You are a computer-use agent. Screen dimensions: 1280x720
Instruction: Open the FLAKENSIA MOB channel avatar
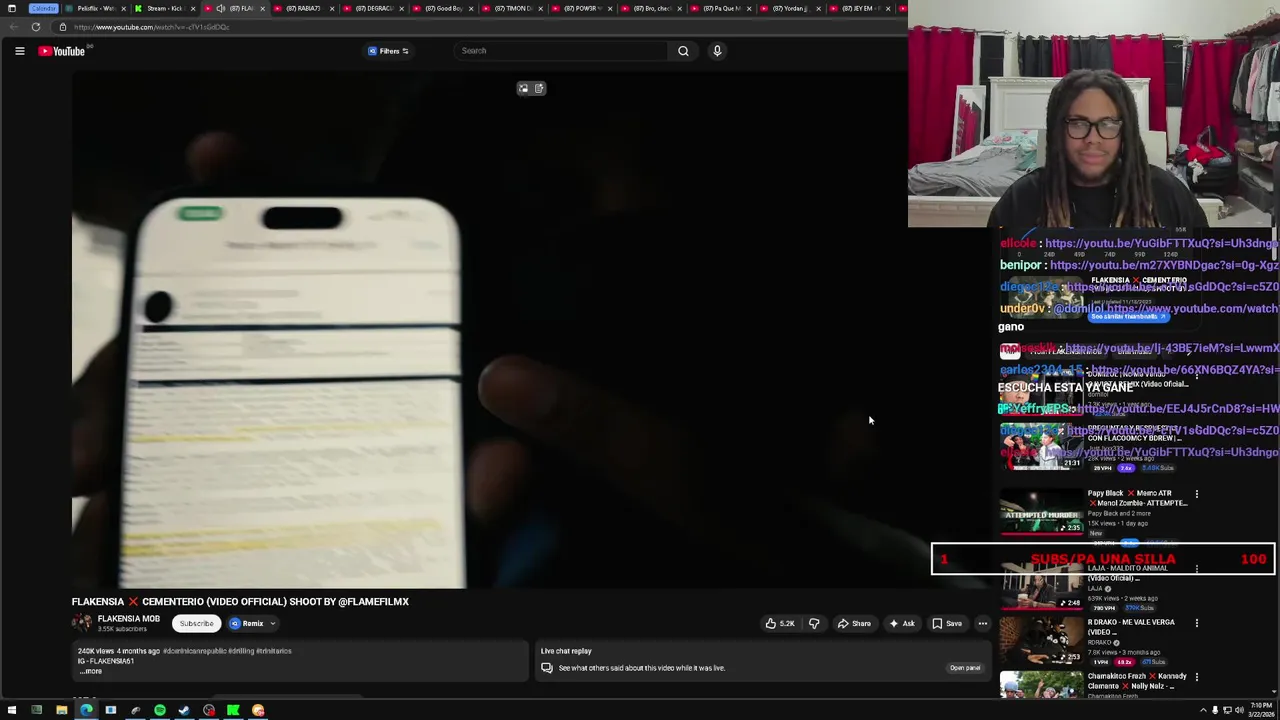[x=81, y=623]
